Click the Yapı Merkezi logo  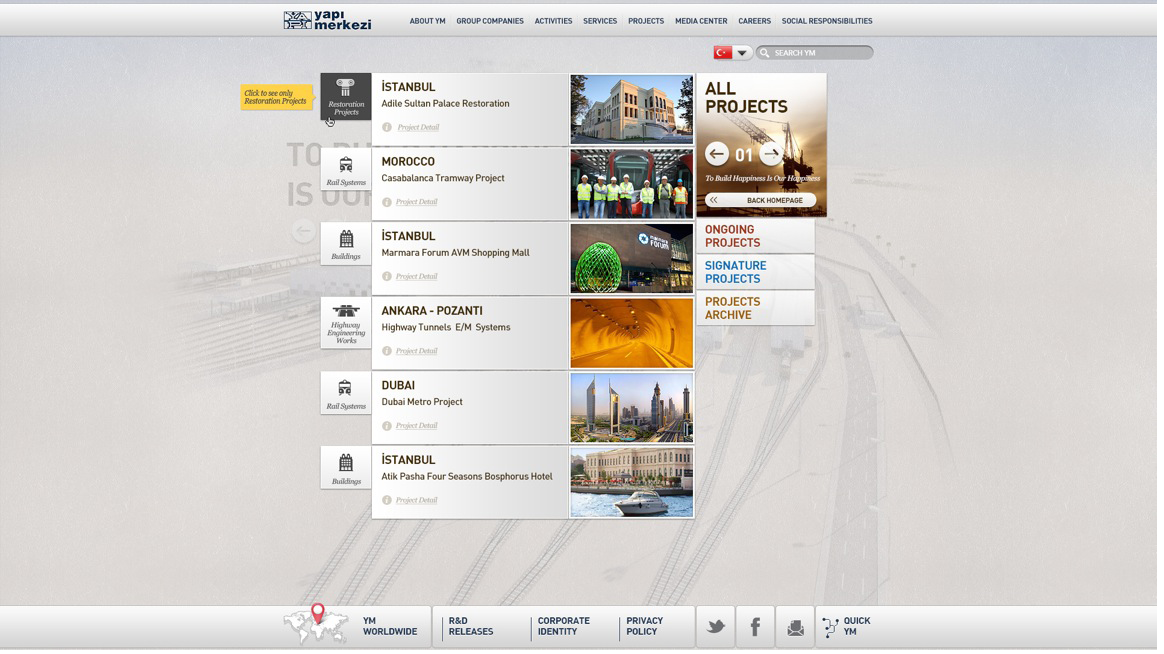[329, 20]
